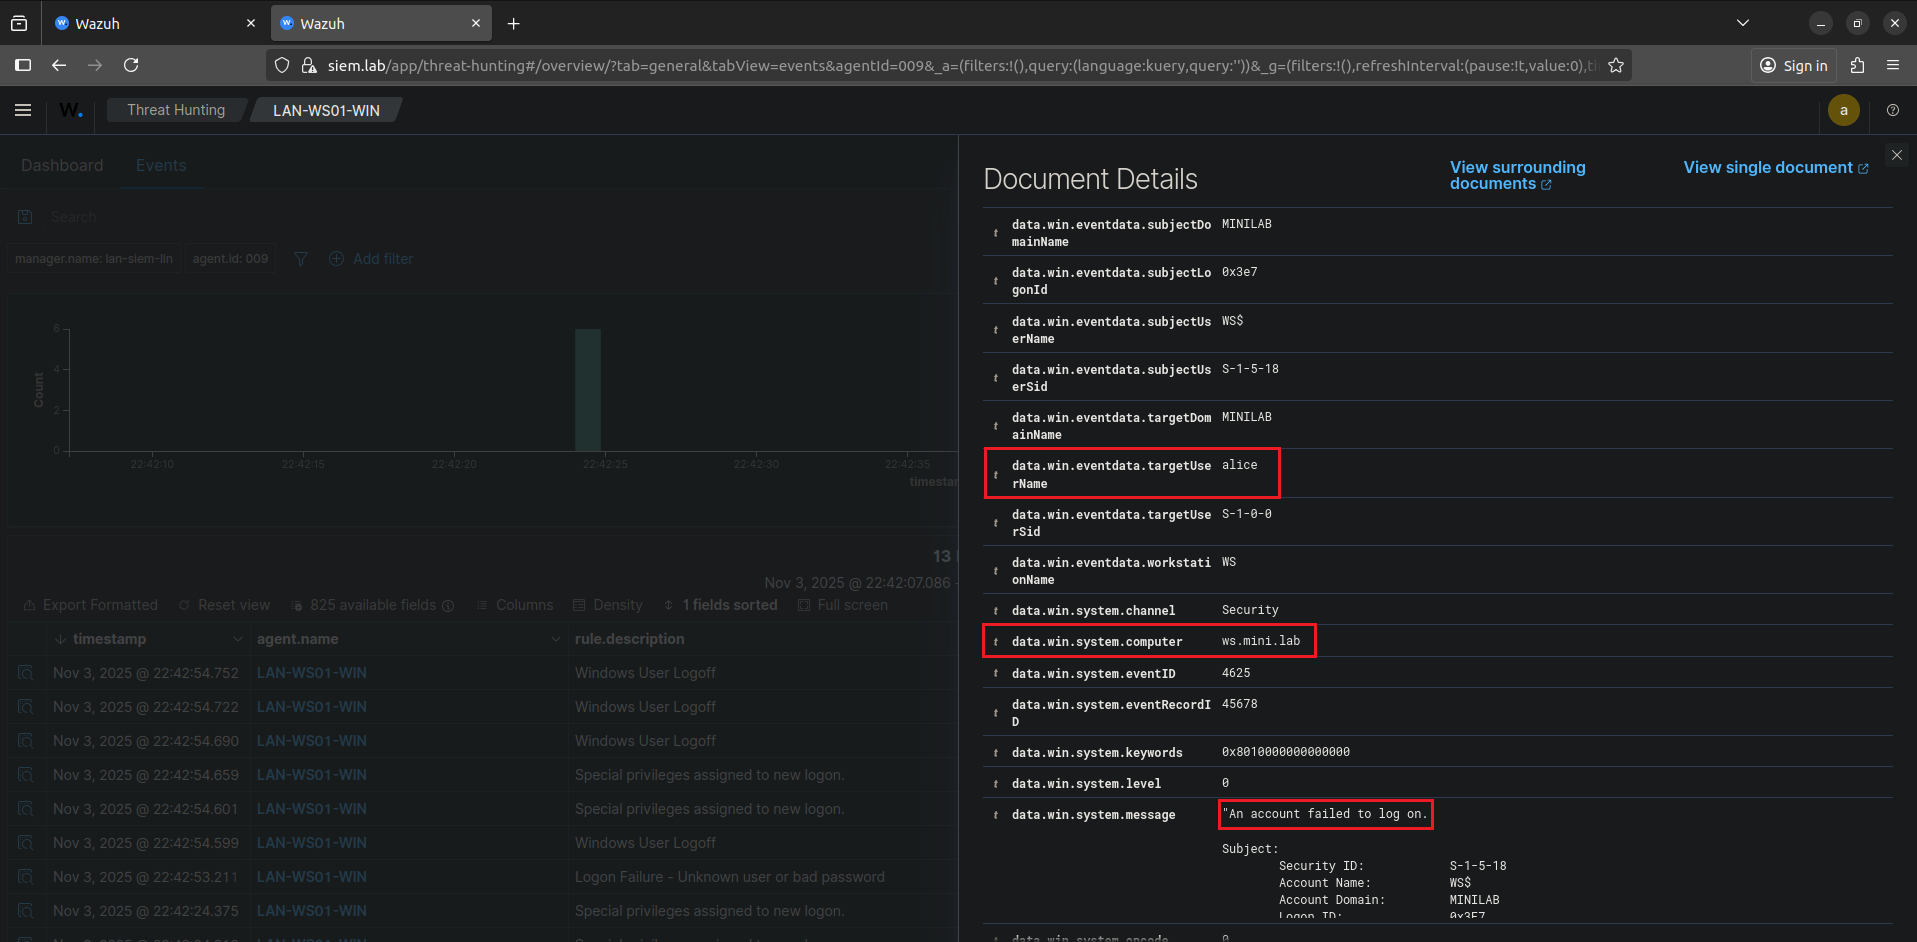Open the Firefox View tab icon

pos(19,23)
